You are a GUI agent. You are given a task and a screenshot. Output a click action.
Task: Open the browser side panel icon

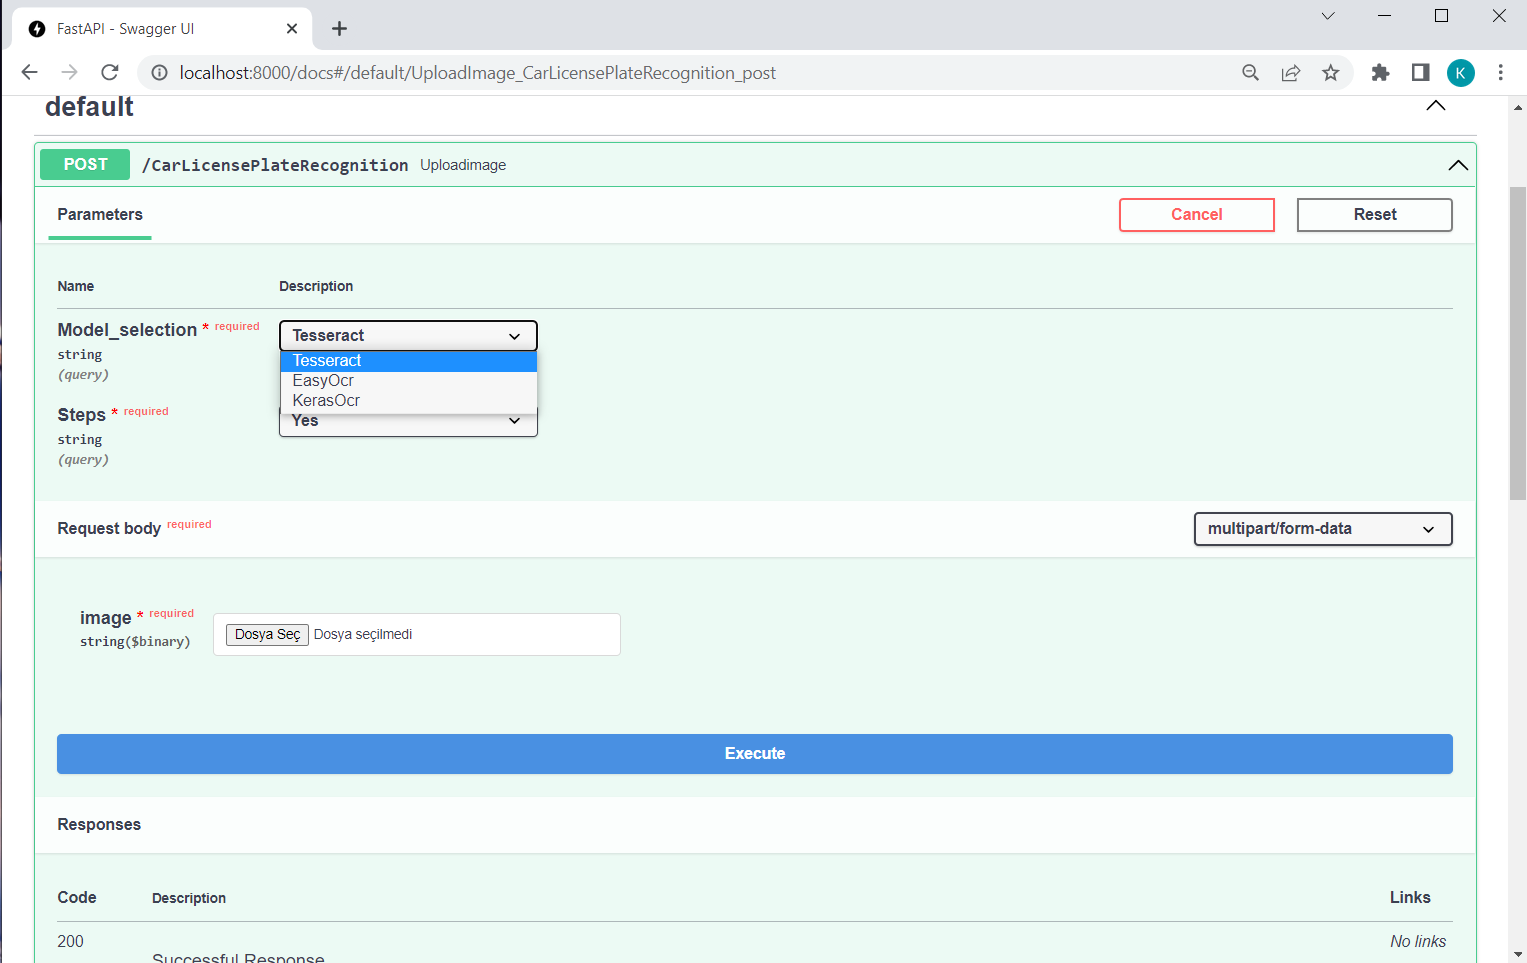point(1421,72)
